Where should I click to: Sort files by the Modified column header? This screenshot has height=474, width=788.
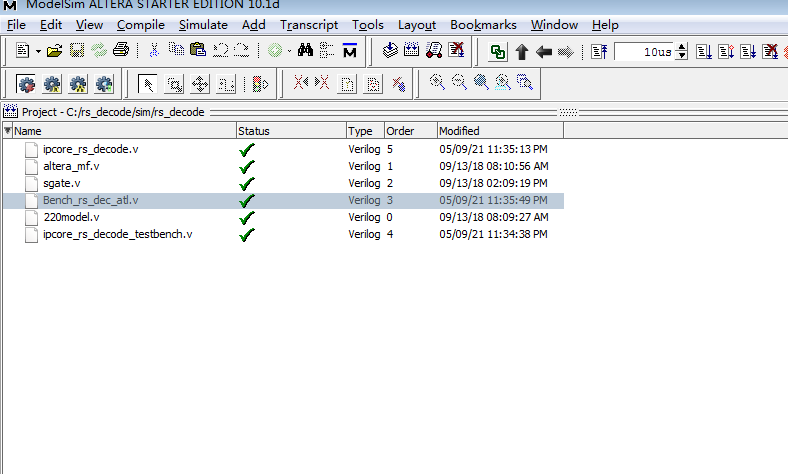500,131
